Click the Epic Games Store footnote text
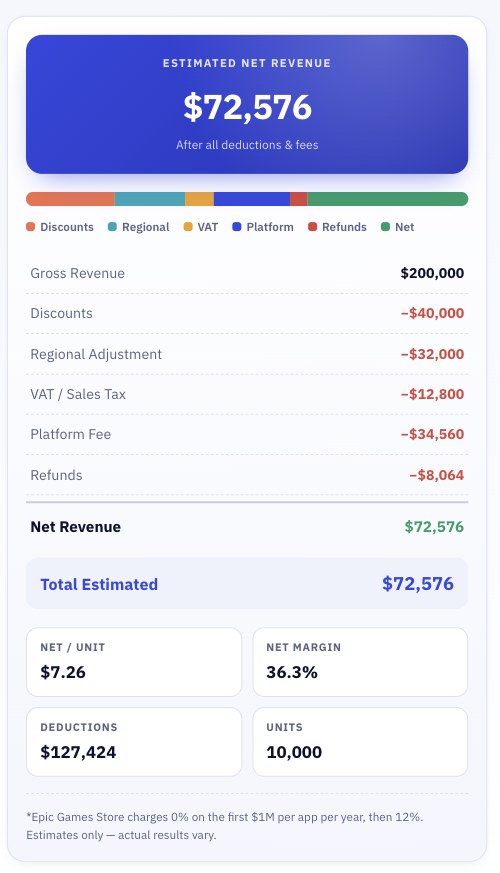The image size is (500, 873). point(225,817)
